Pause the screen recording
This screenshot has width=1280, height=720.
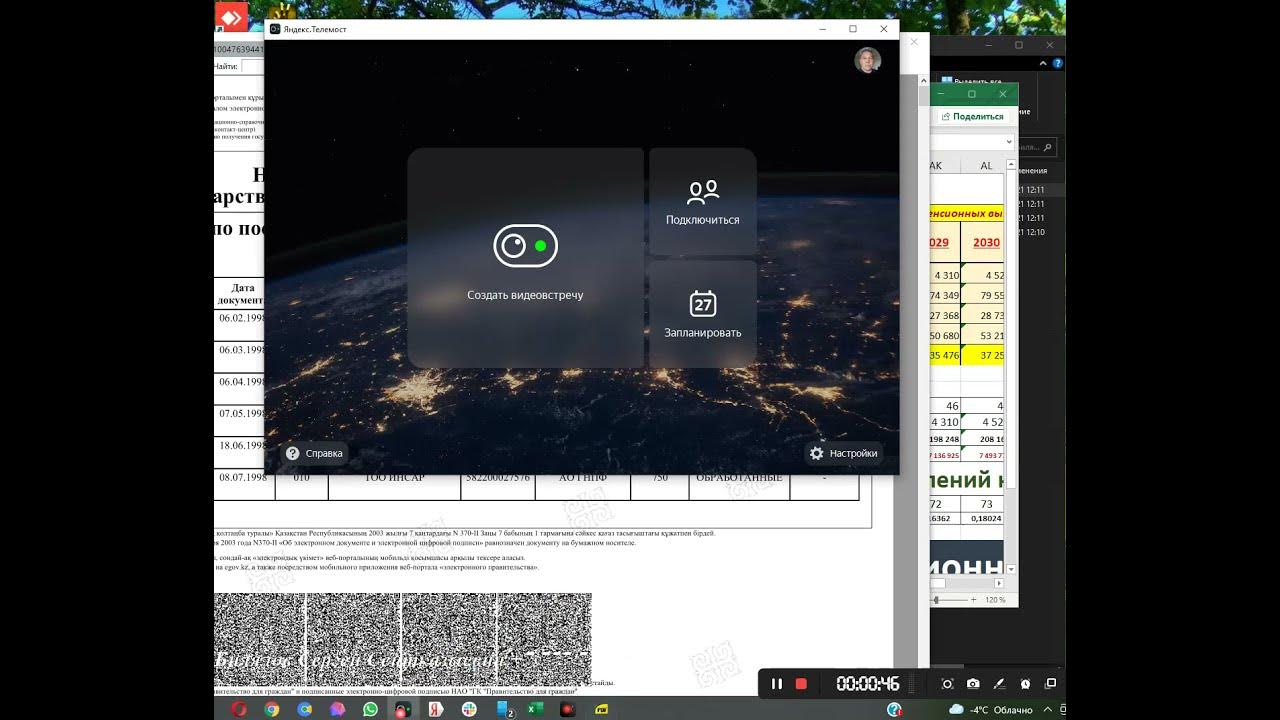click(x=776, y=684)
